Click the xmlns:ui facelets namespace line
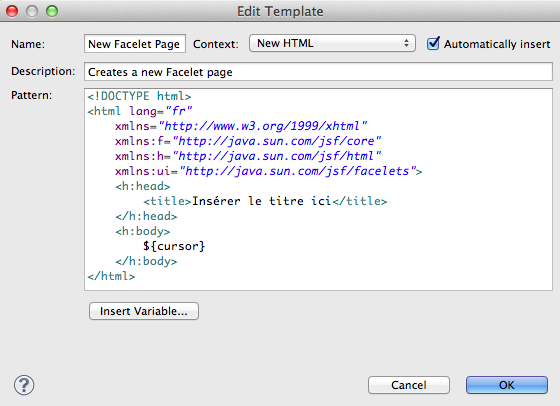 (x=269, y=171)
